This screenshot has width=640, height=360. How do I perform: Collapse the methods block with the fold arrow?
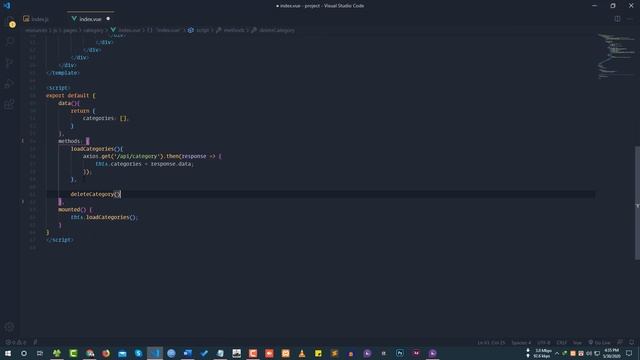[x=22, y=141]
